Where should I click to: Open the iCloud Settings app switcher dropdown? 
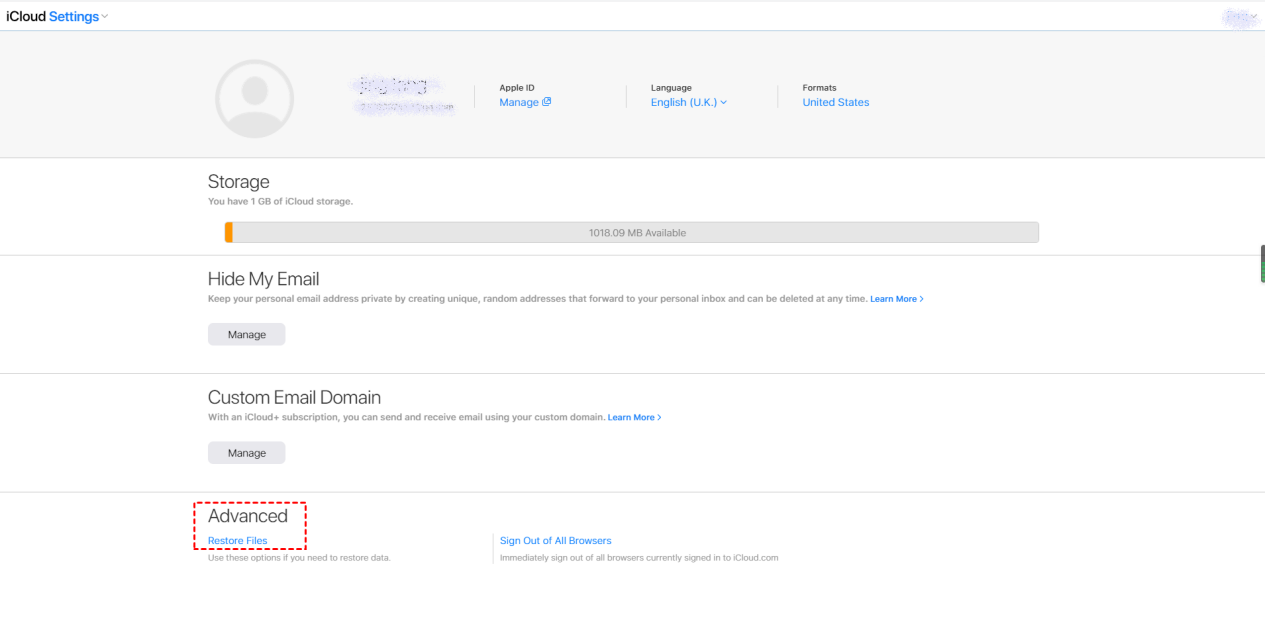pos(57,17)
